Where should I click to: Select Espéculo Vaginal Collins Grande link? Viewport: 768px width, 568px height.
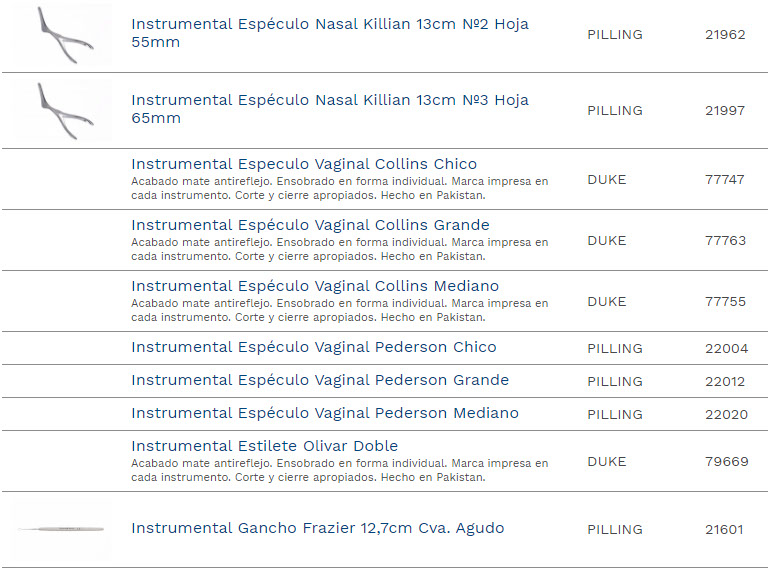[310, 225]
